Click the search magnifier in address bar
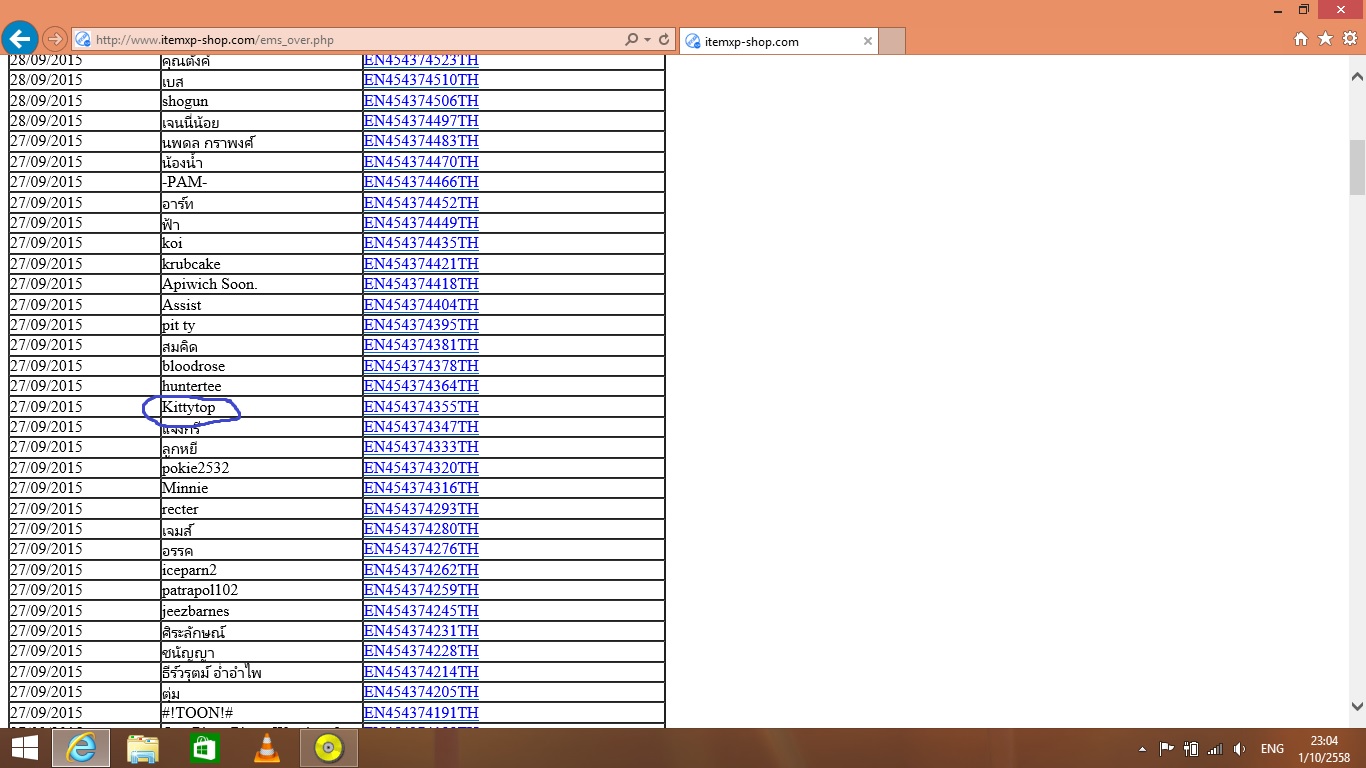The image size is (1366, 768). [631, 40]
